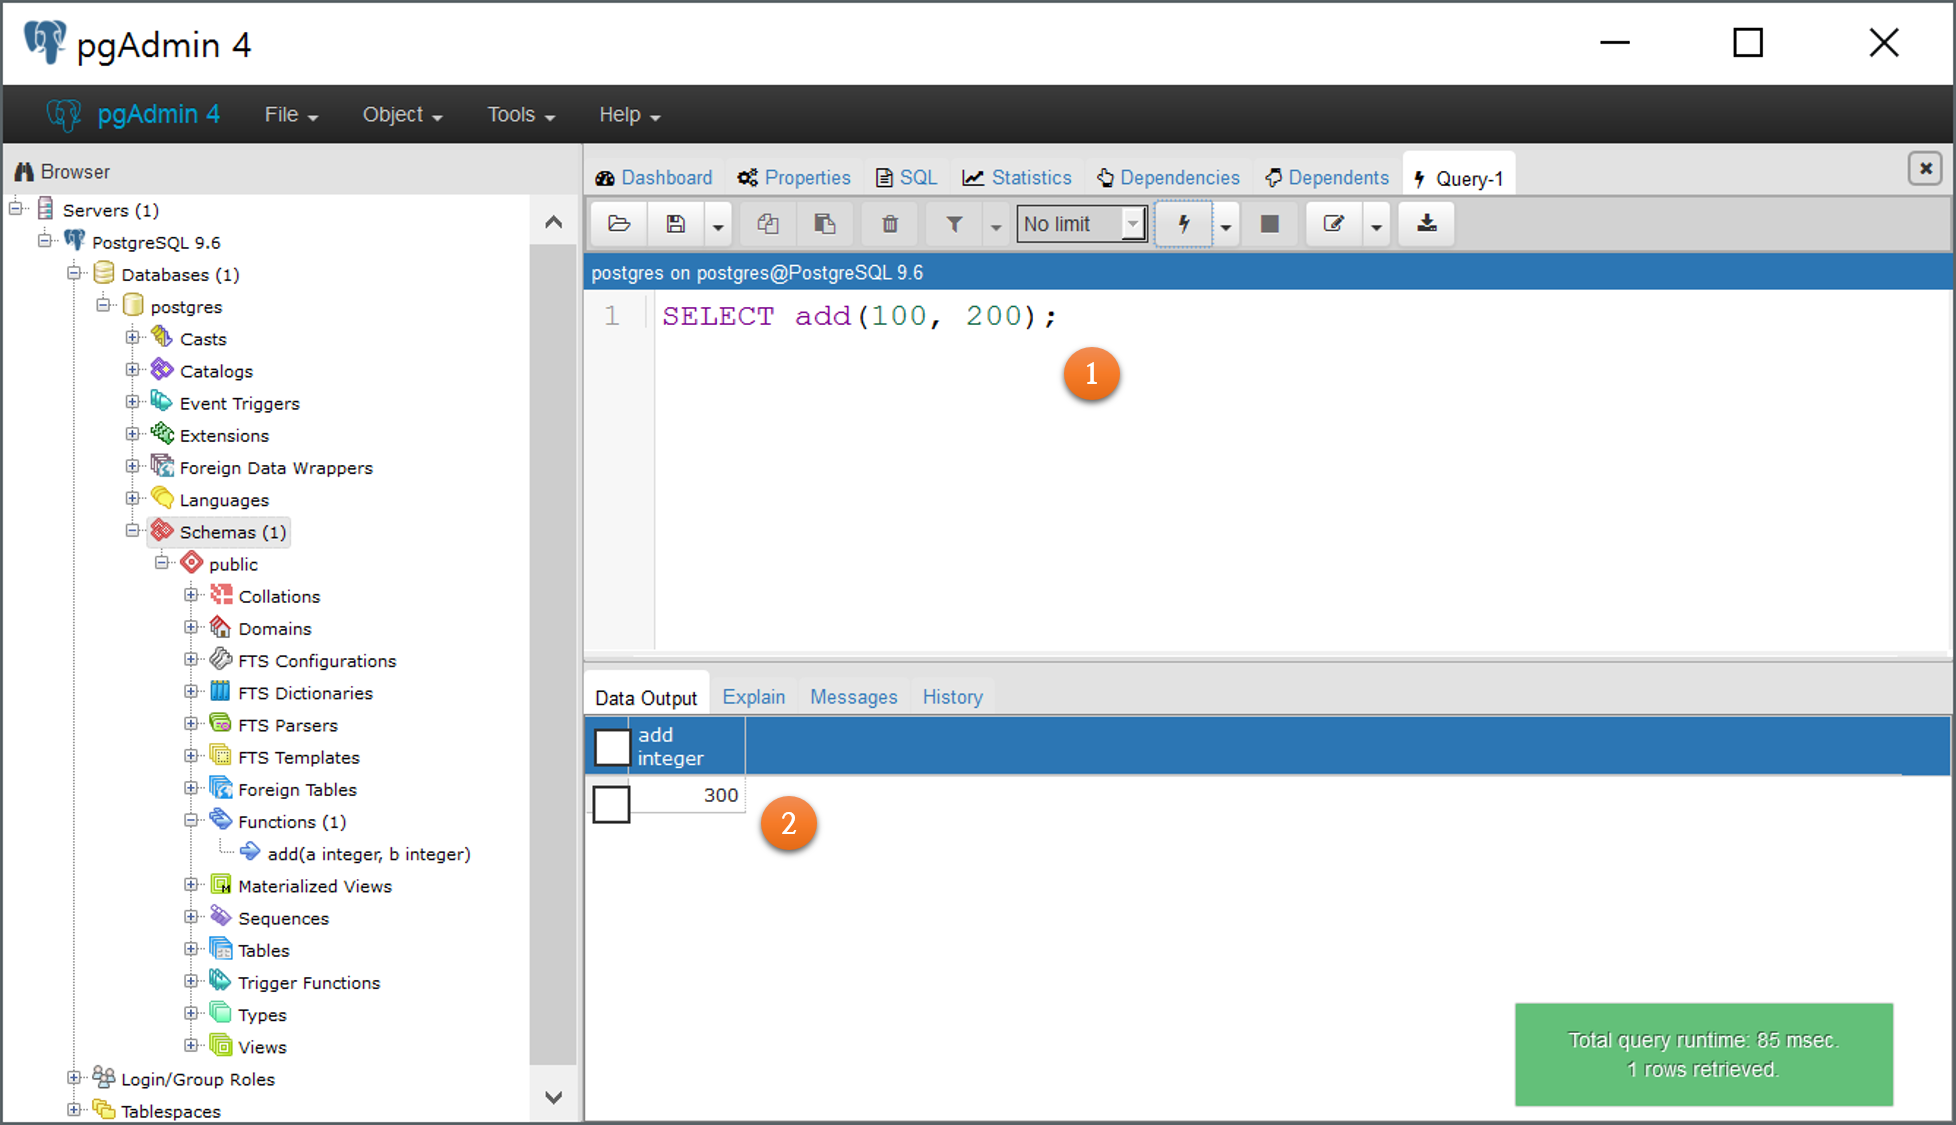Click the Foreign Data Wrappers icon
The width and height of the screenshot is (1956, 1125).
tap(162, 466)
